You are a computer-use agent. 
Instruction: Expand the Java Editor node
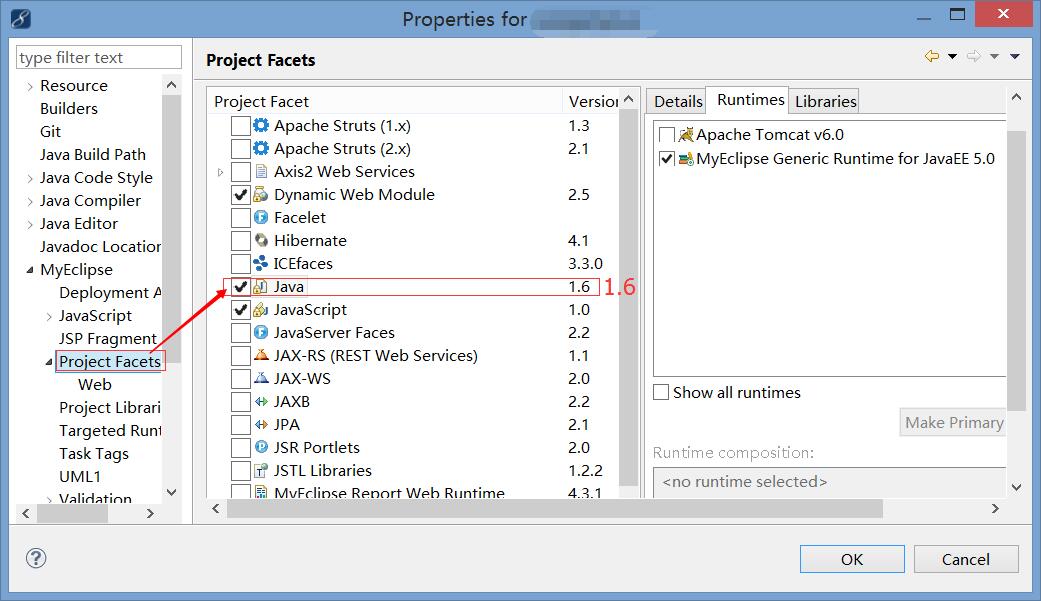[30, 224]
